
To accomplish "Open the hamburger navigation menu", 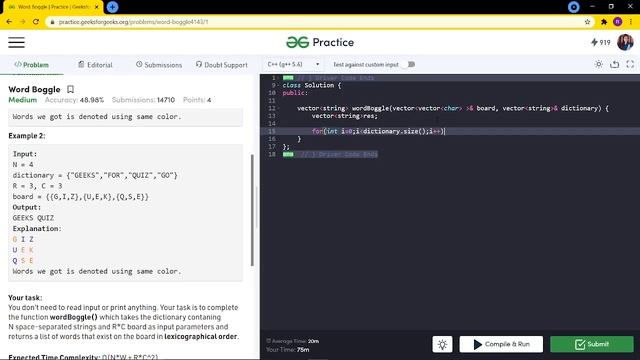I will [x=16, y=42].
